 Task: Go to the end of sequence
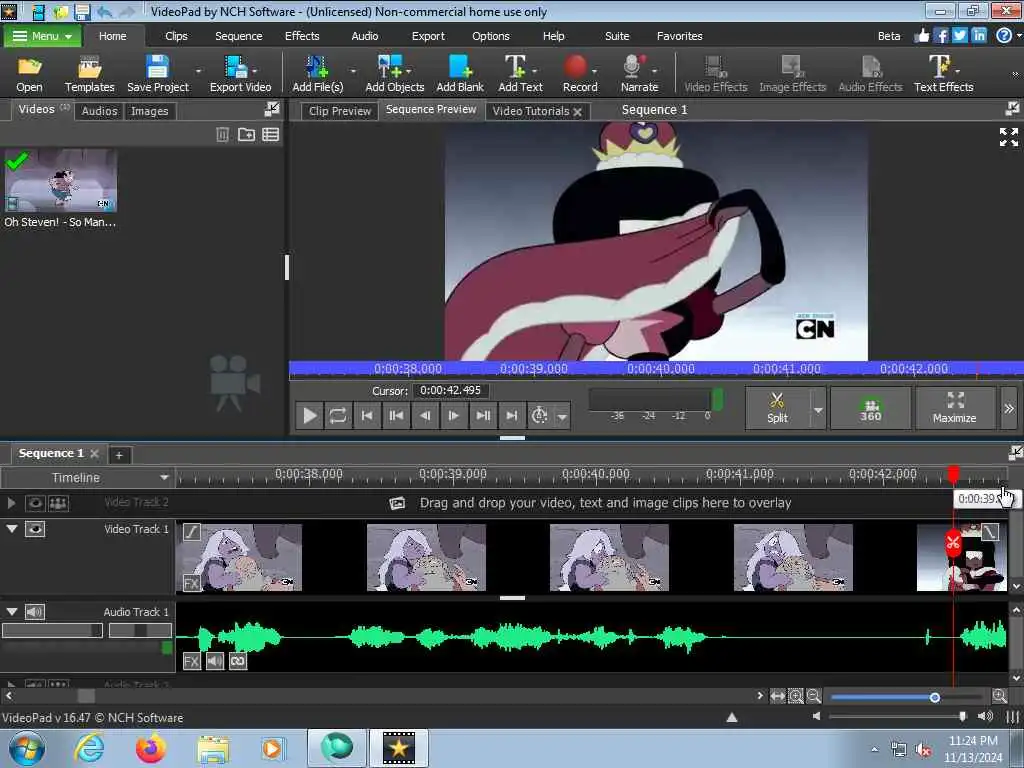click(x=511, y=415)
